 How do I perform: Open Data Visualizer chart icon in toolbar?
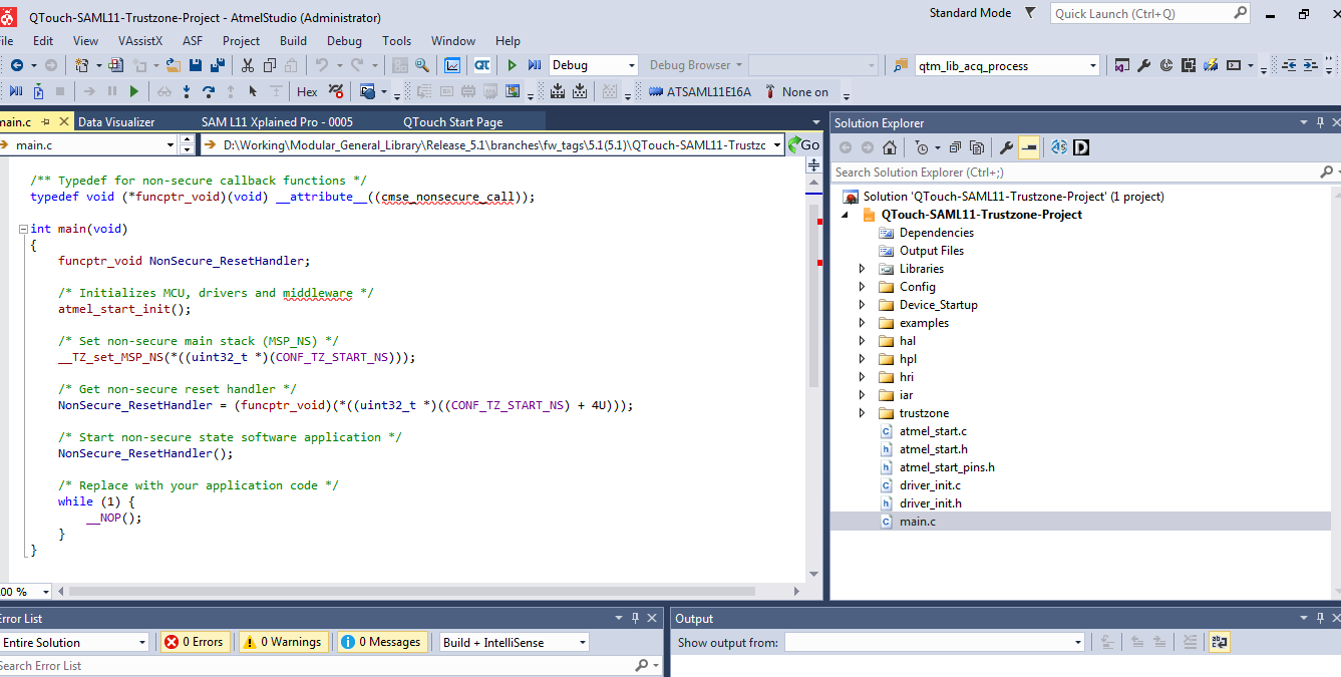coord(453,65)
